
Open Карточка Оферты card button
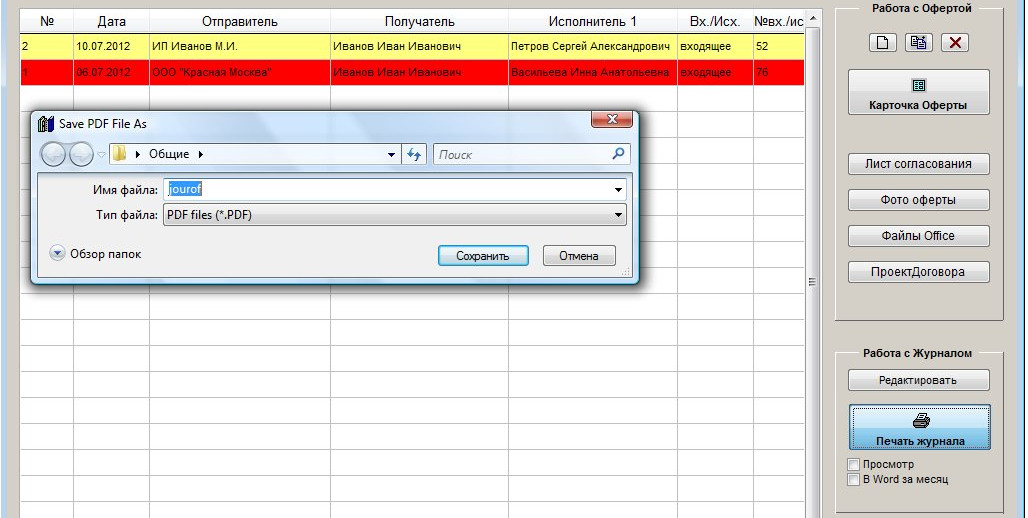[x=919, y=92]
